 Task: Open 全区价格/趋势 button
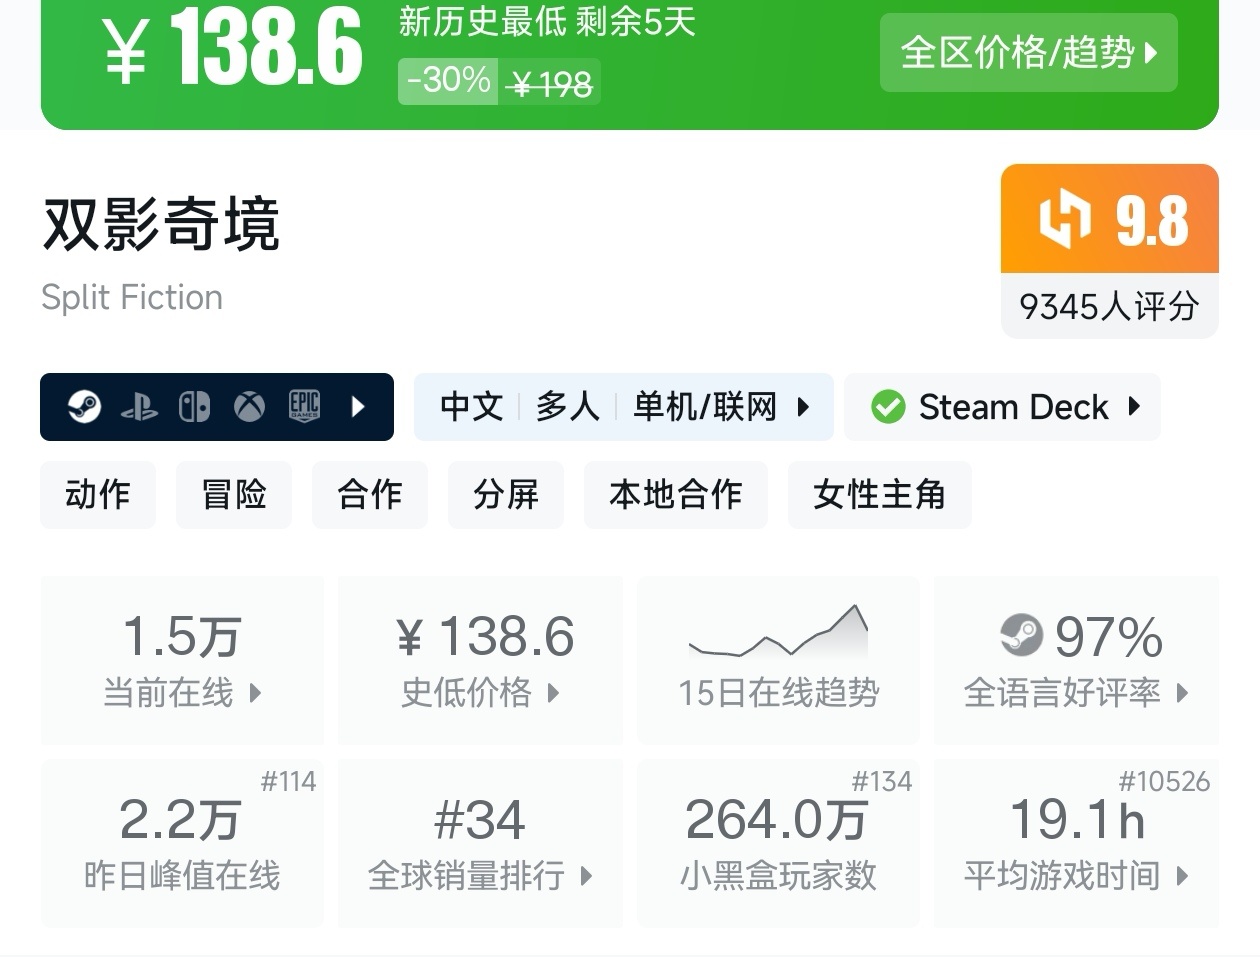[x=1029, y=52]
